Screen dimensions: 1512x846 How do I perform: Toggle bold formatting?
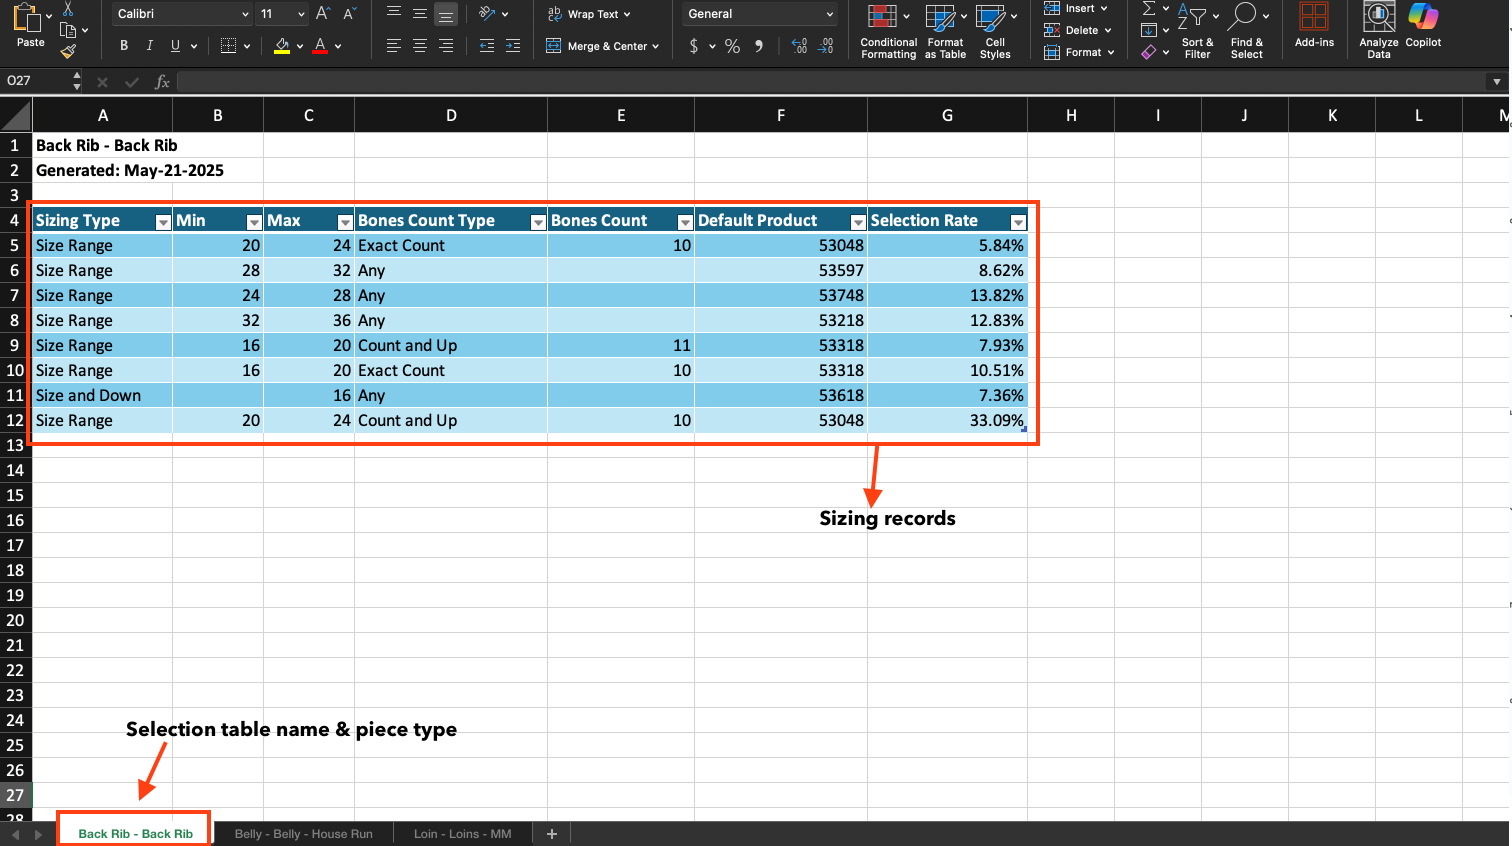(x=124, y=46)
